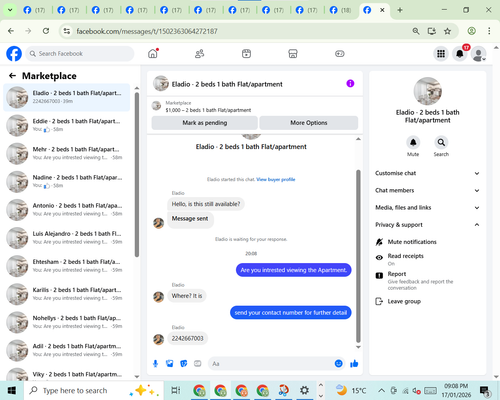Expand Media, files and links section

427,207
